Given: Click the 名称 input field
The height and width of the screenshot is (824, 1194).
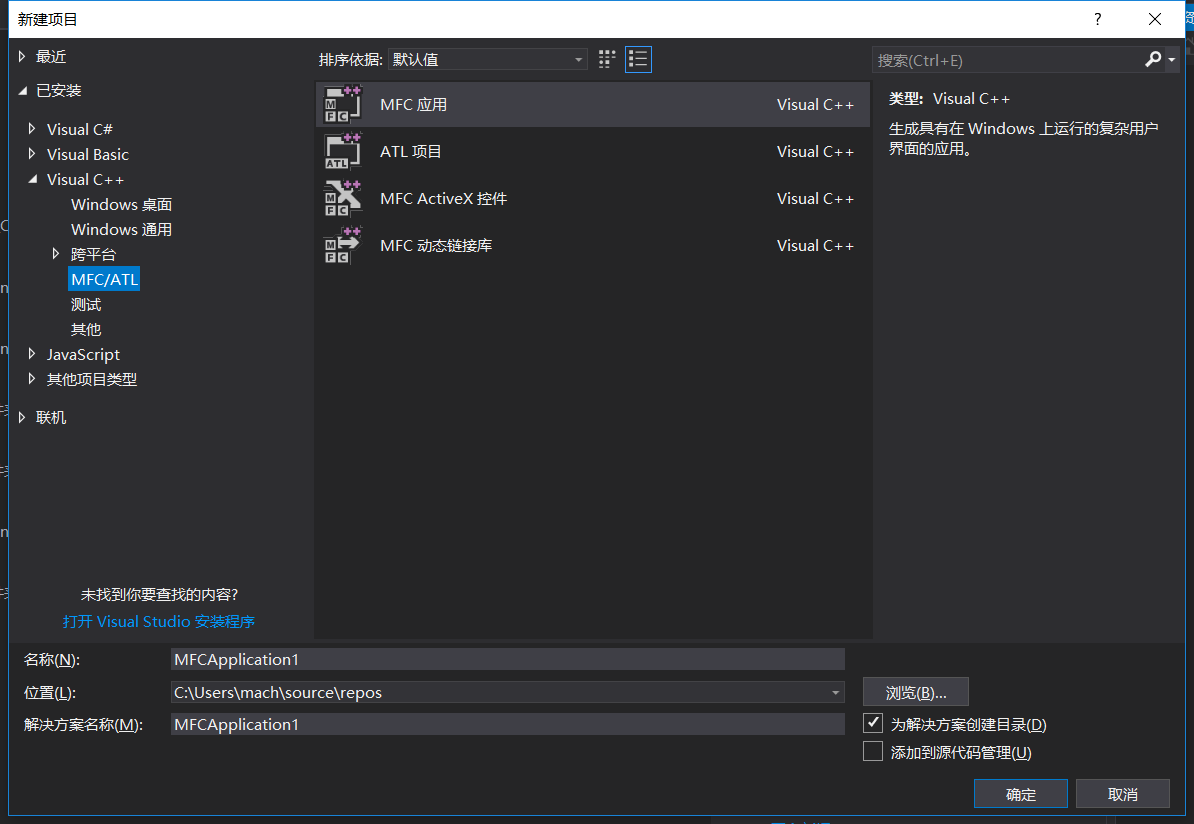Looking at the screenshot, I should coord(508,660).
